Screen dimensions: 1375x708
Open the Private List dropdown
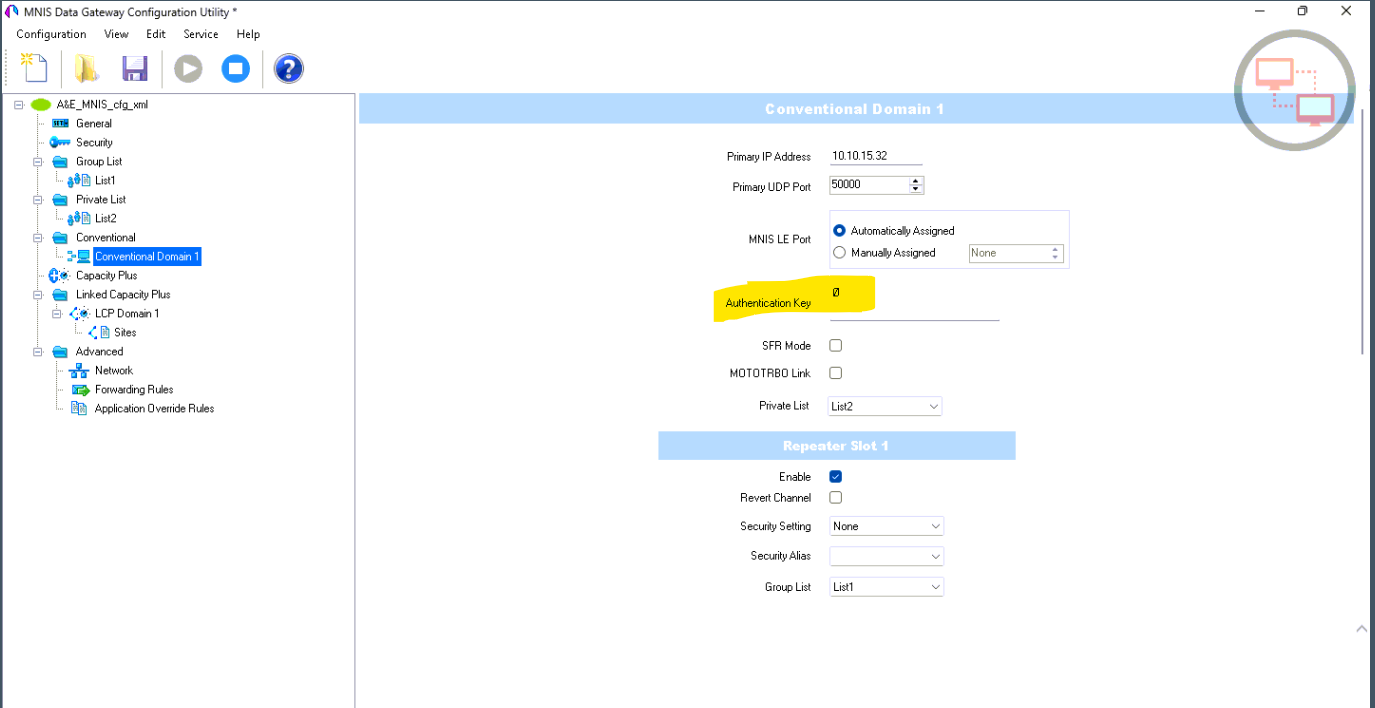(x=886, y=406)
